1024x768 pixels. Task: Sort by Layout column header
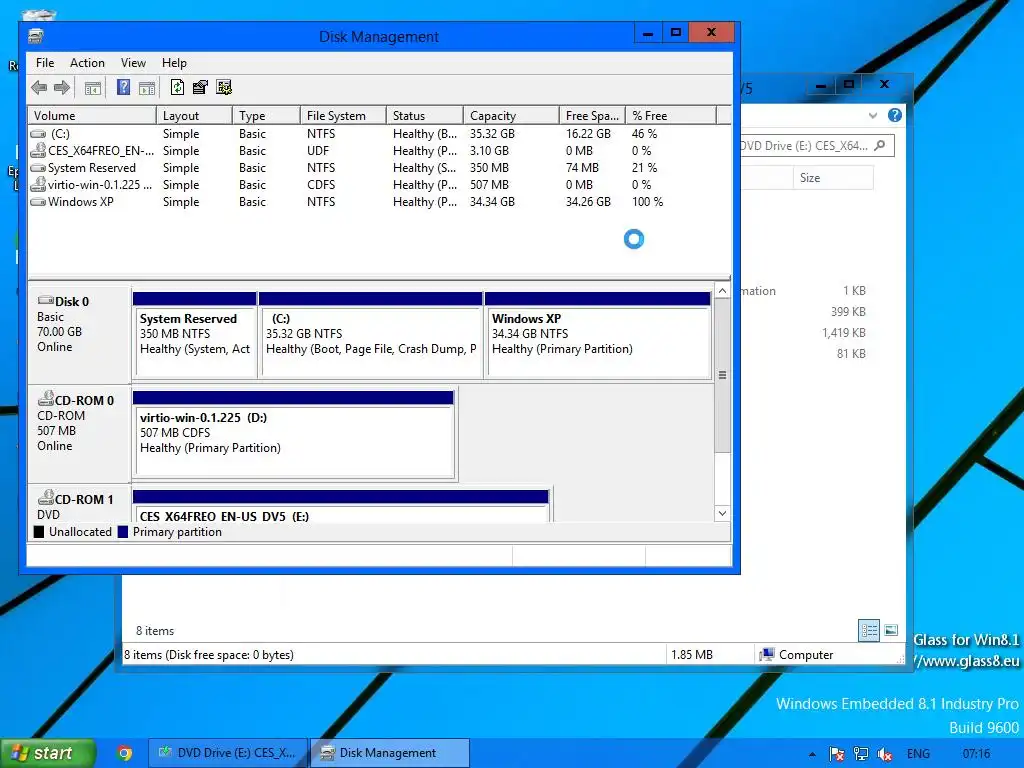pos(195,116)
